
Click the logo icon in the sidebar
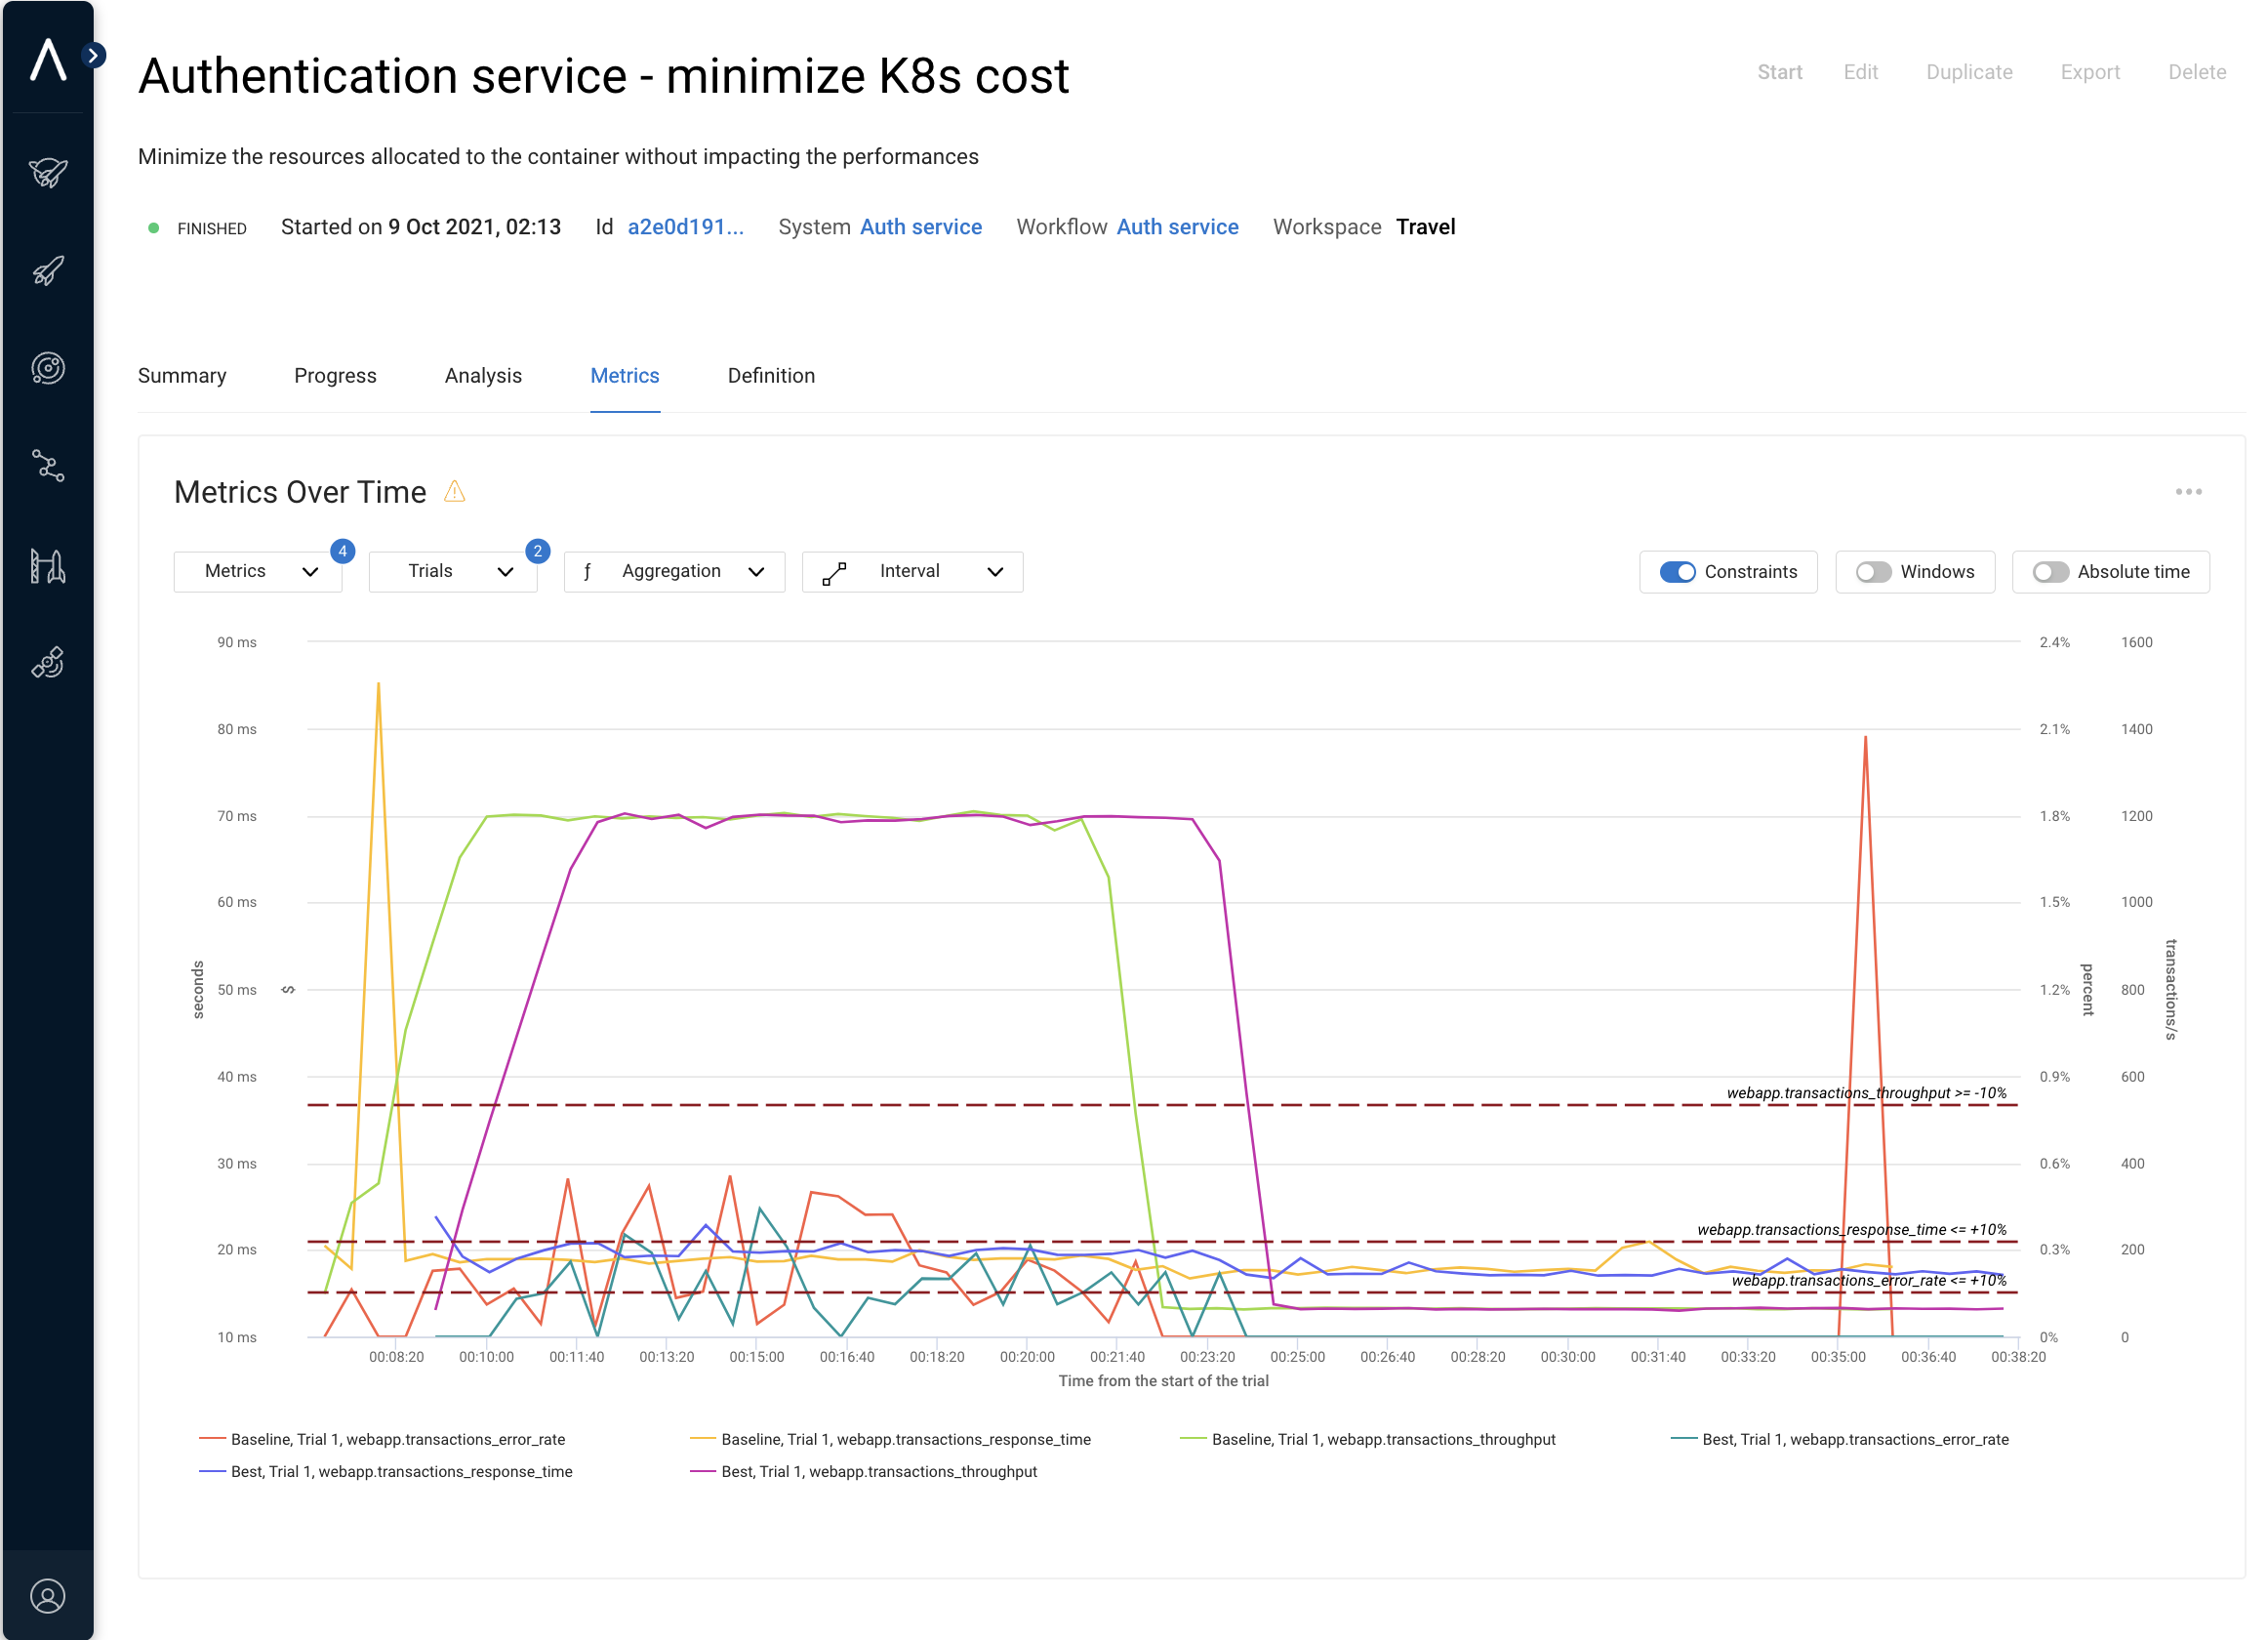point(47,59)
